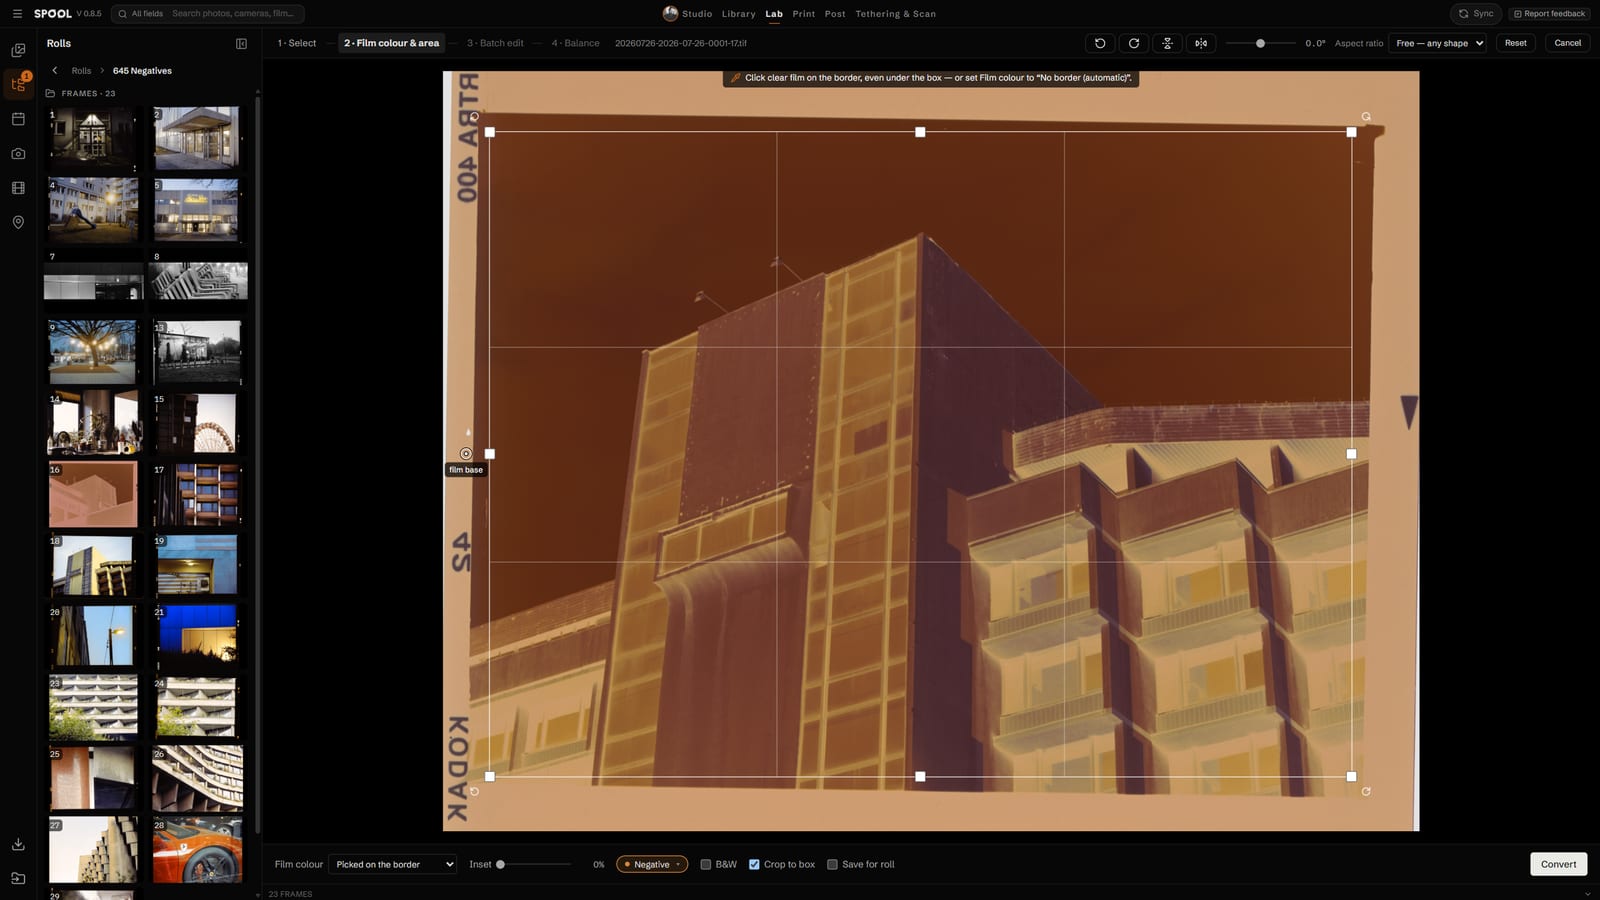Open the film strip sidebar icon
The image size is (1600, 900).
(18, 188)
